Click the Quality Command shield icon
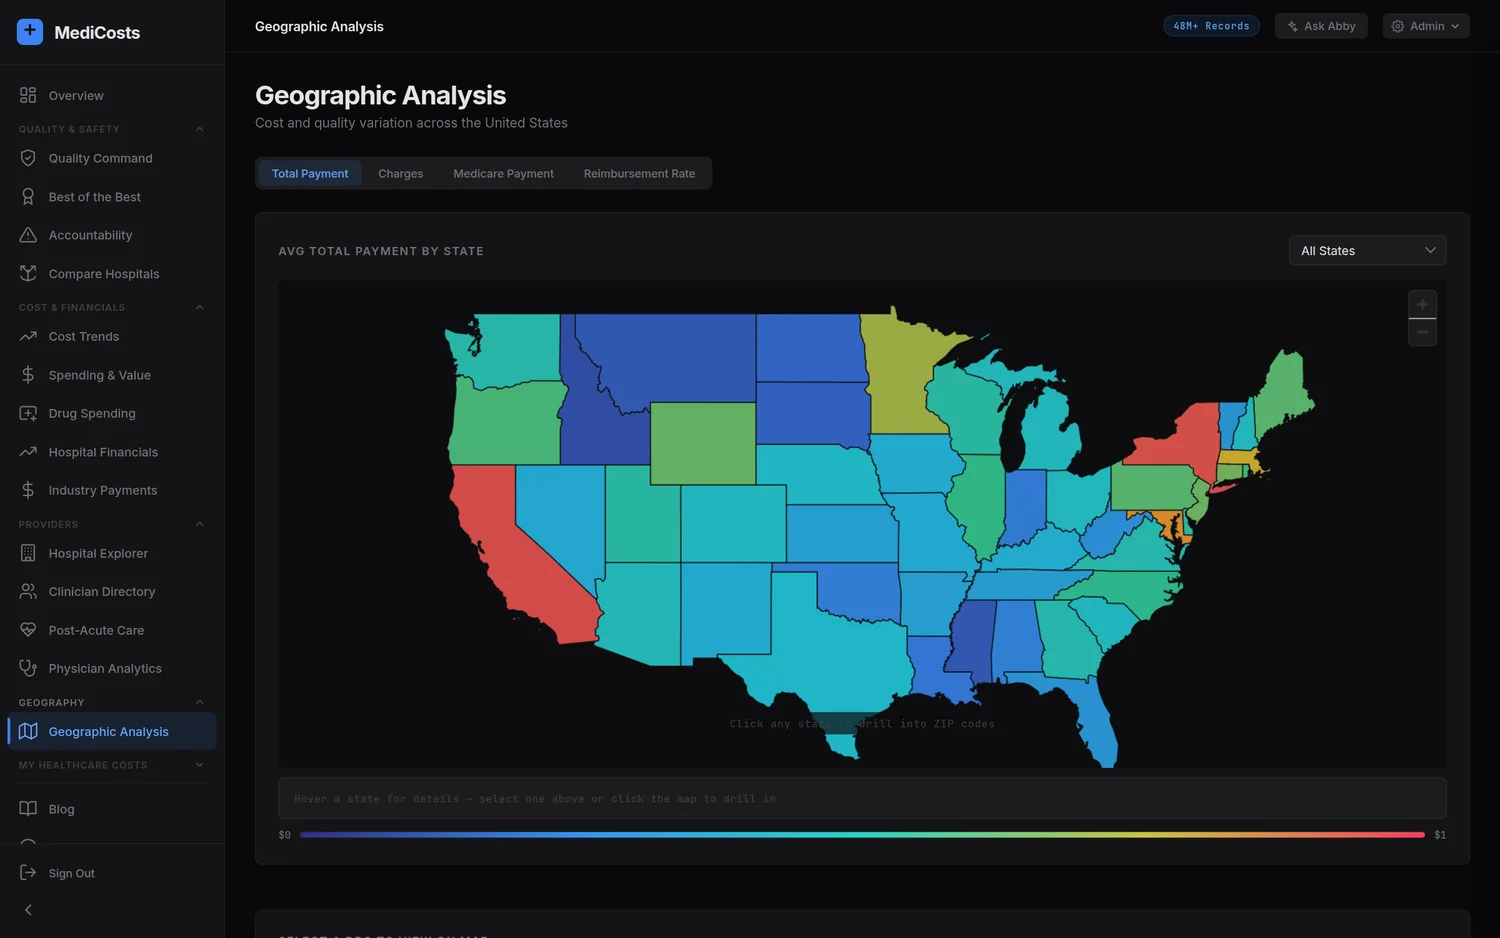The height and width of the screenshot is (938, 1500). [x=28, y=158]
